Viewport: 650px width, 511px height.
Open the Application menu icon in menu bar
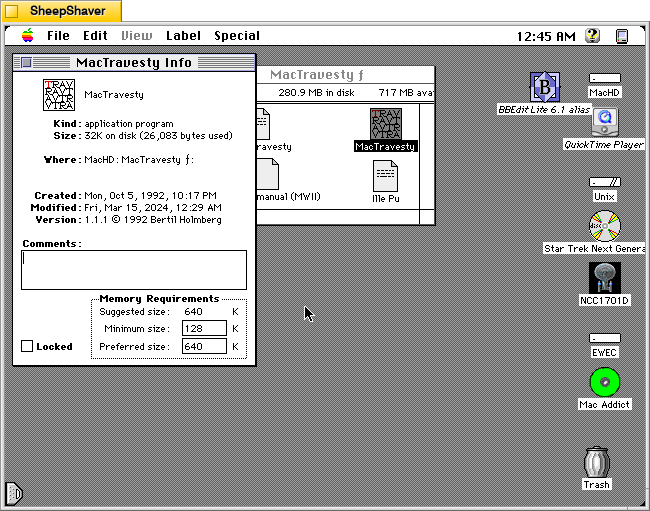(622, 36)
